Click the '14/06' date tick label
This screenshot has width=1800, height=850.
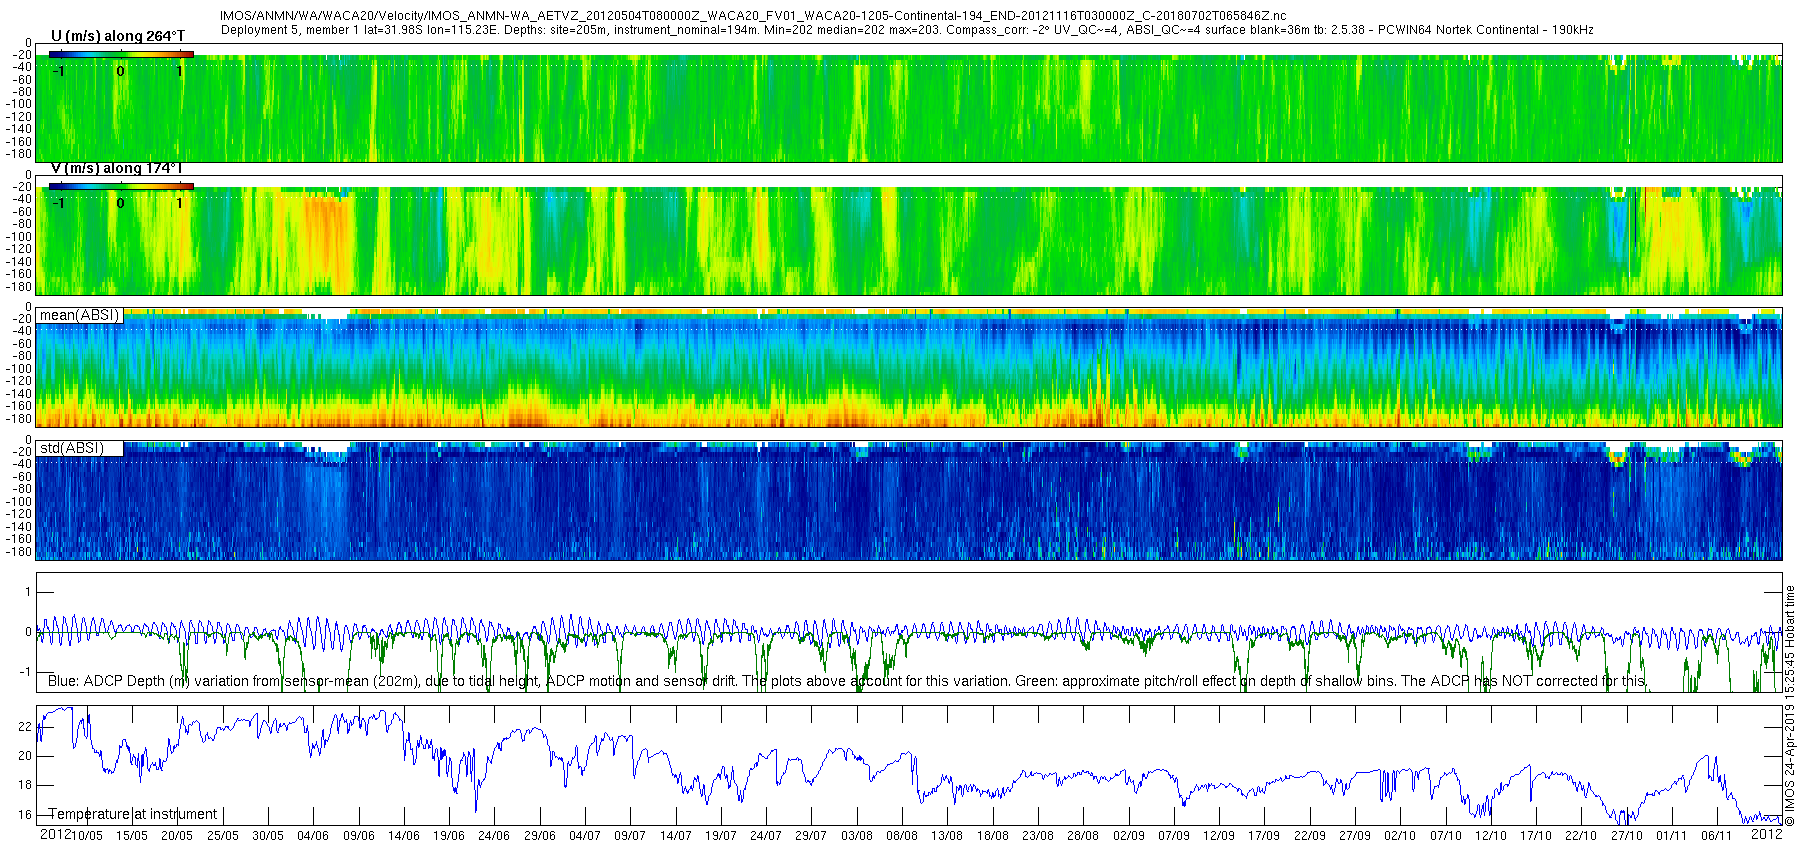coord(403,835)
